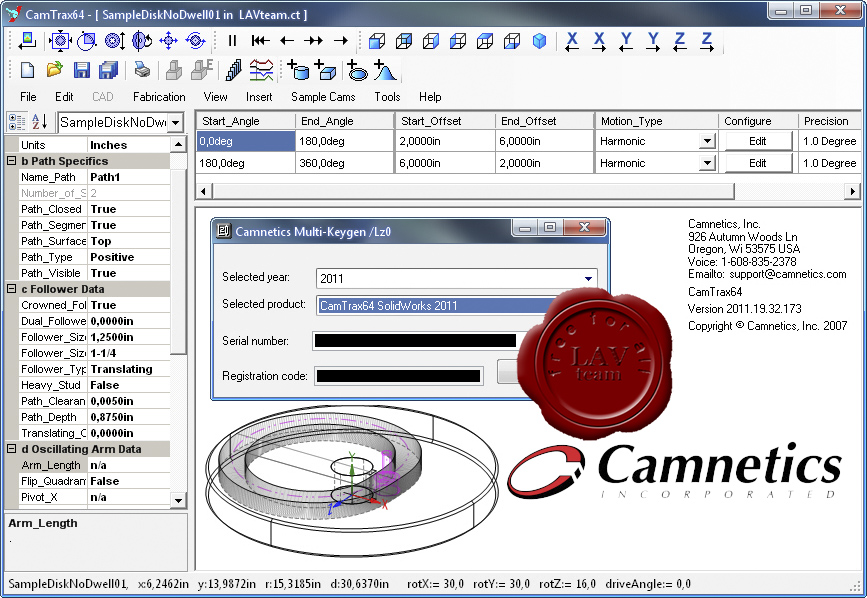Pause the cam animation
Image resolution: width=867 pixels, height=598 pixels.
(x=232, y=40)
